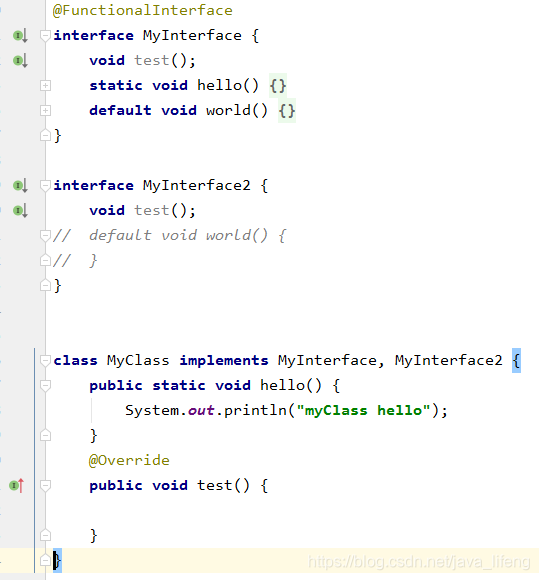Collapse the commented default void world() block

[x=45, y=236]
